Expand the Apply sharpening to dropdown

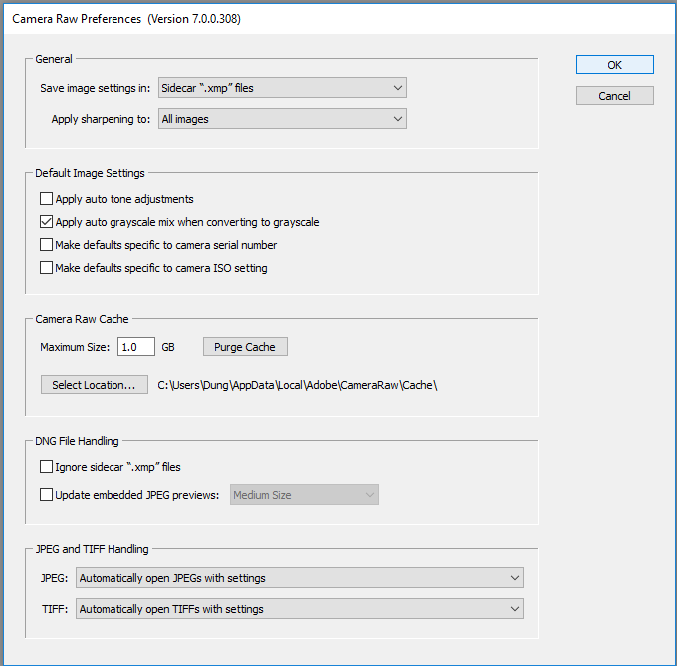click(281, 119)
